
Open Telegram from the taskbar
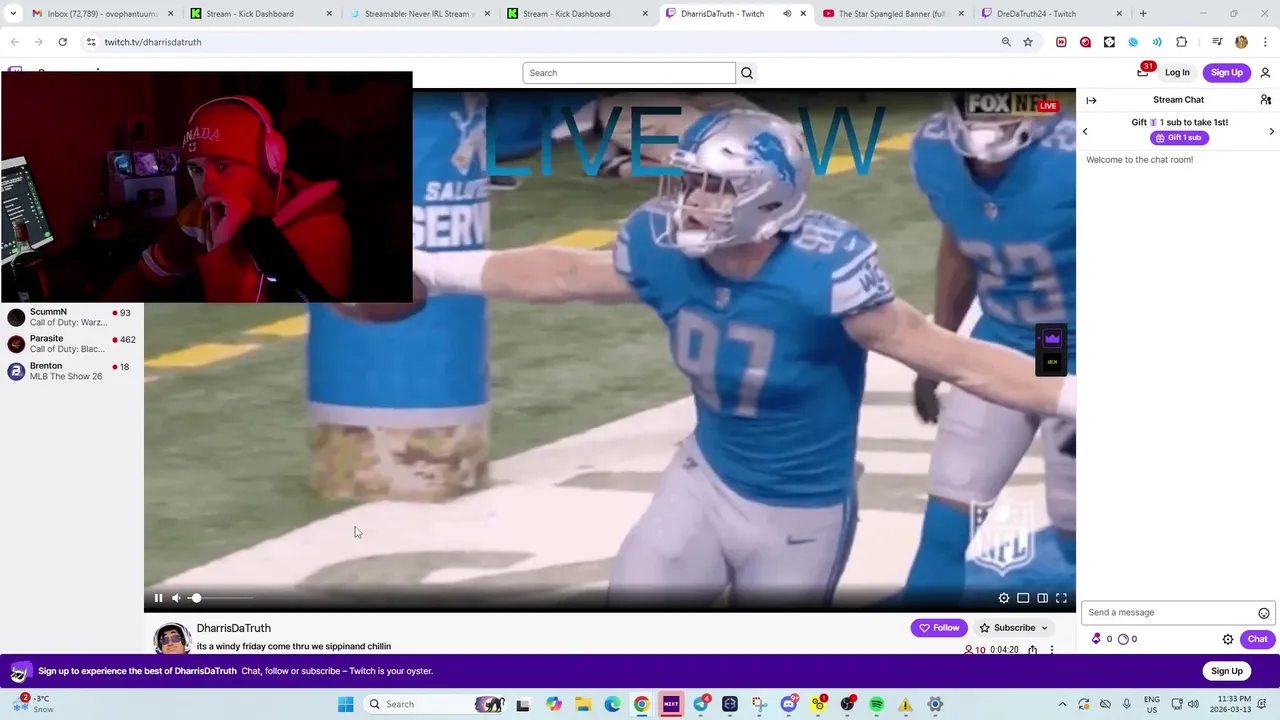[701, 704]
